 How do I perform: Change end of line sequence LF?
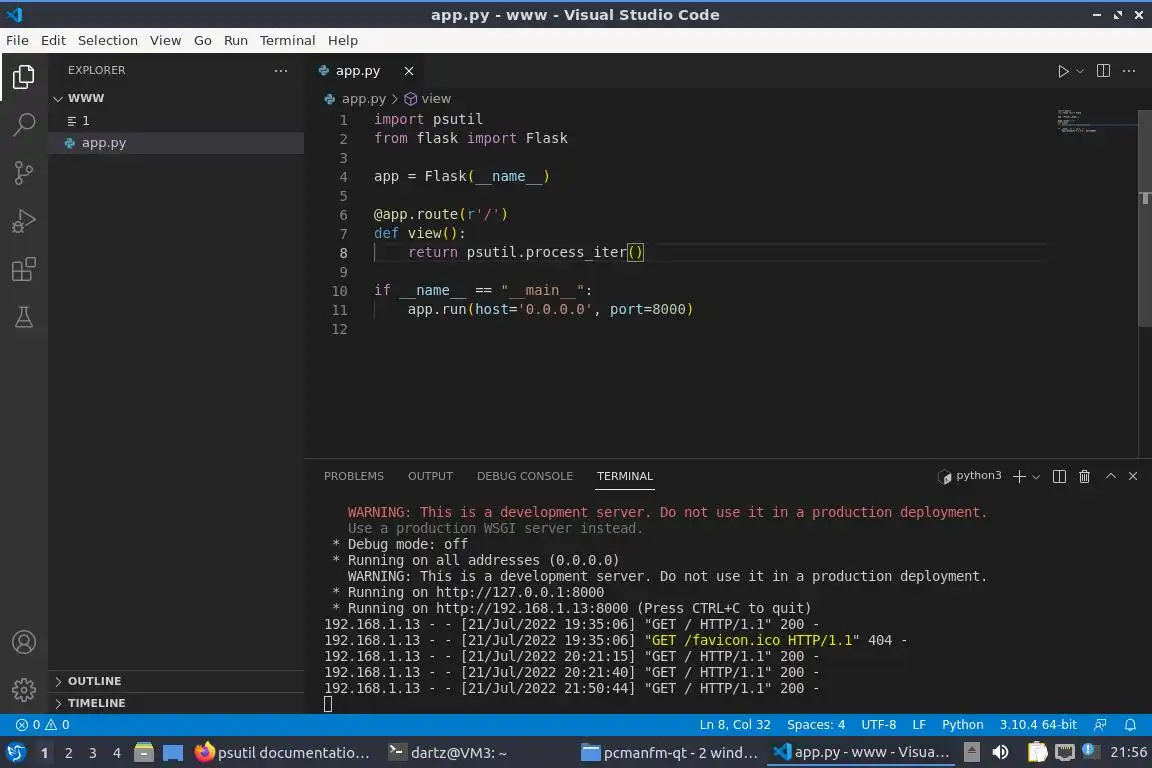918,725
